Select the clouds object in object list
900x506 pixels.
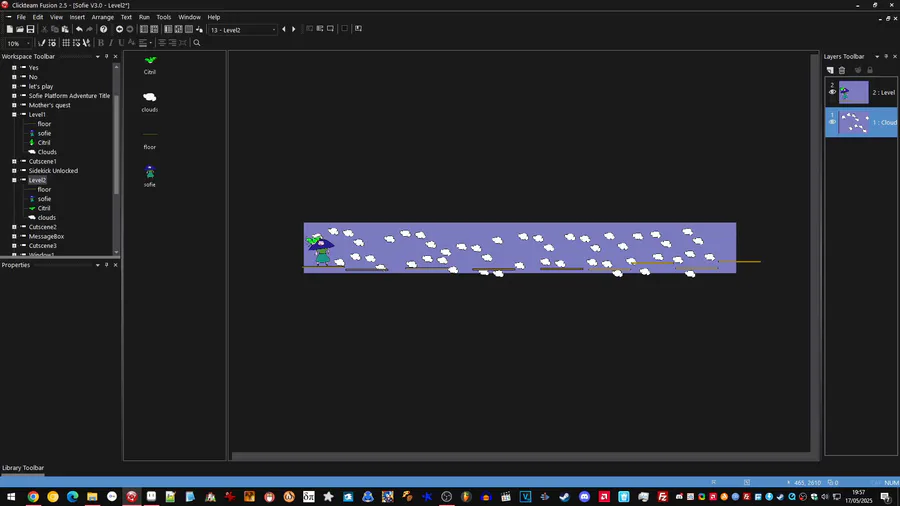tap(150, 102)
